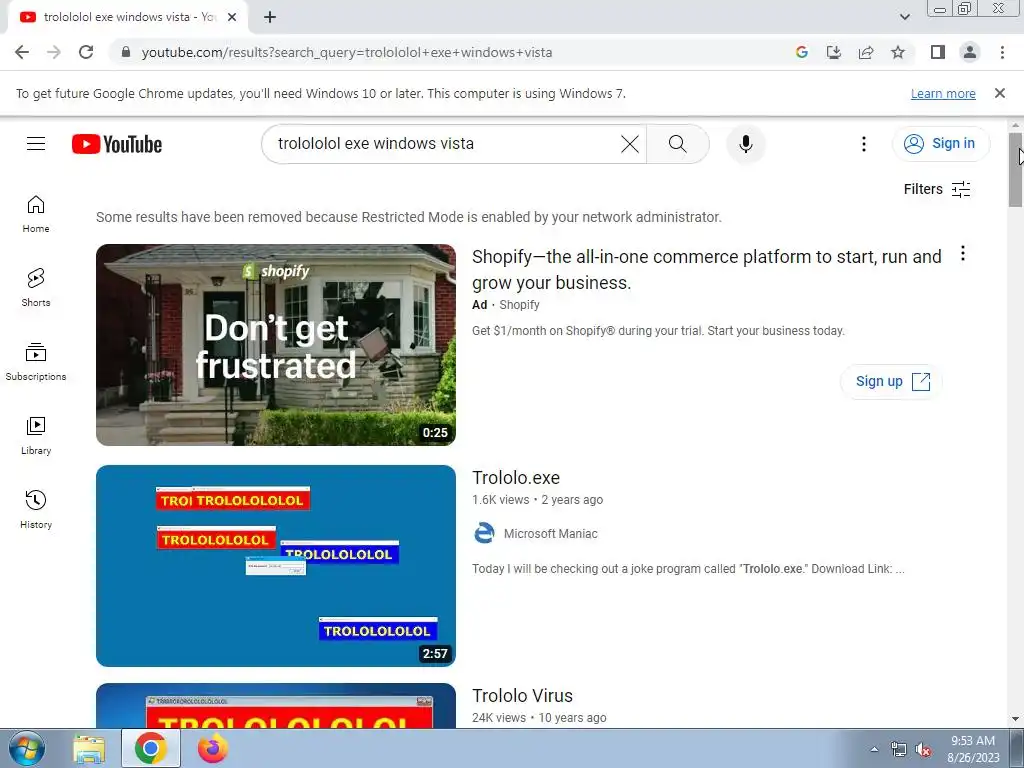Open the Home section in sidebar

tap(36, 214)
